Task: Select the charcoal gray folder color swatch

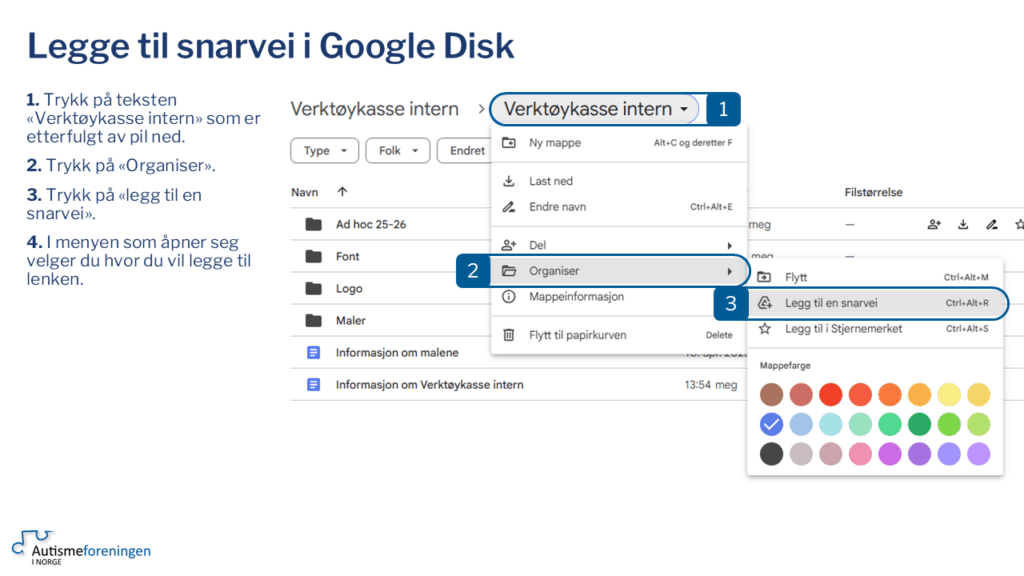Action: (771, 454)
